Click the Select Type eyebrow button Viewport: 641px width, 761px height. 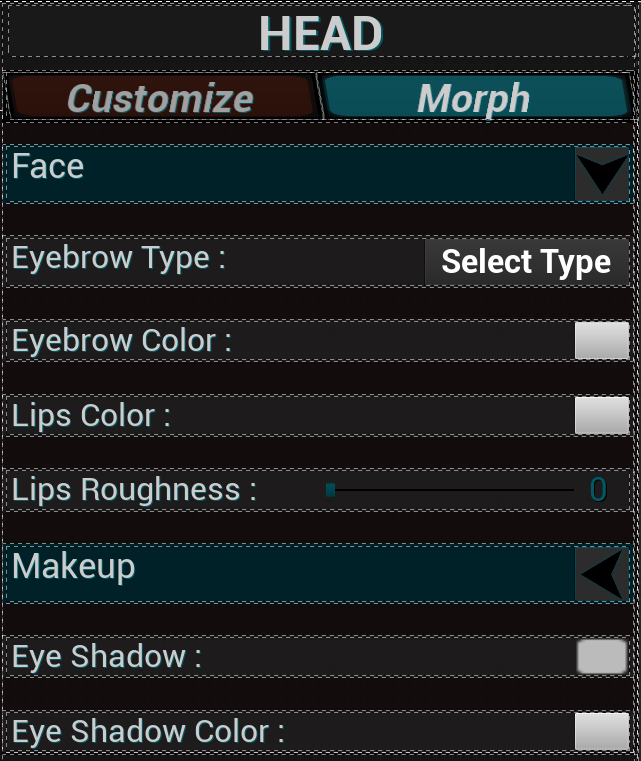coord(526,262)
